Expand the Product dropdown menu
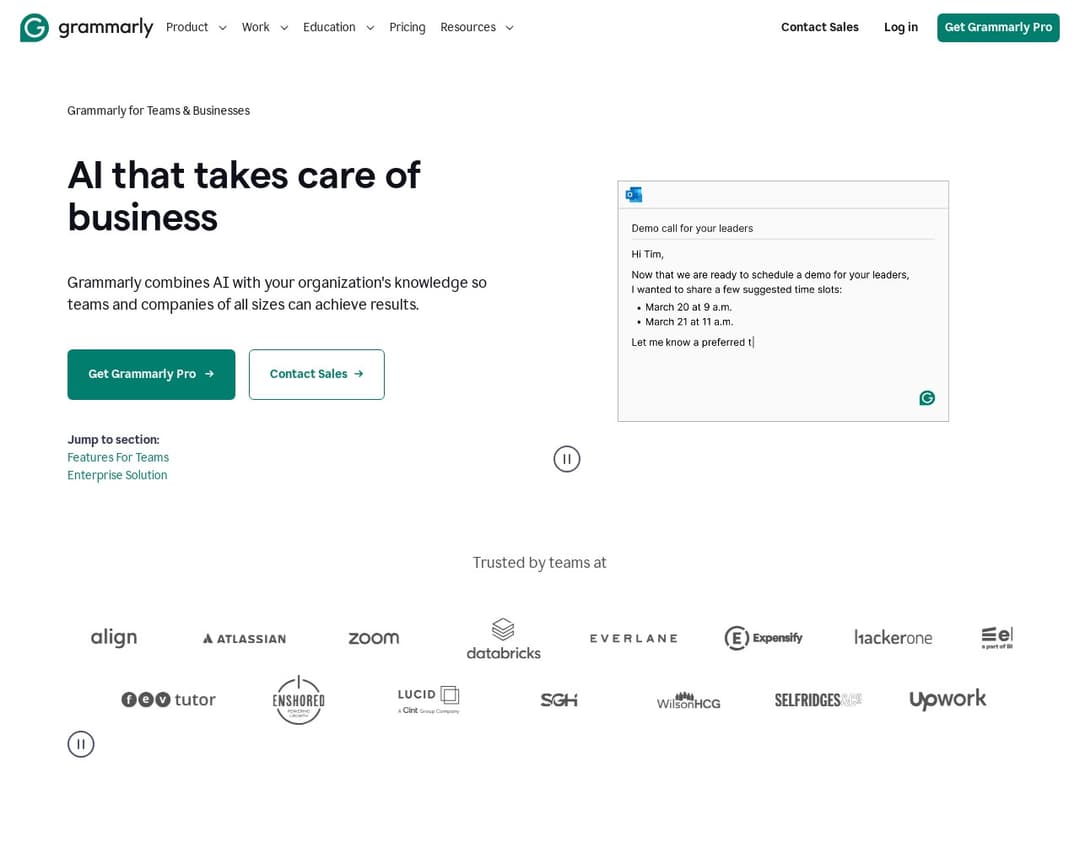The width and height of the screenshot is (1080, 864). (196, 27)
